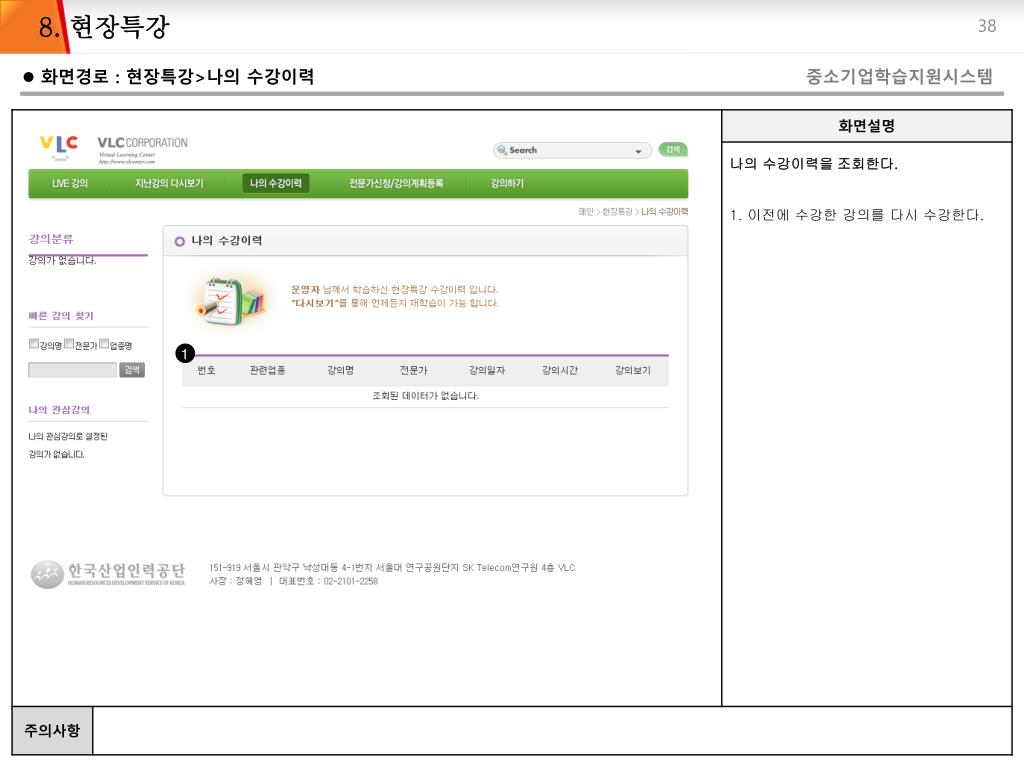This screenshot has height=768, width=1024.
Task: Click the 강의가 없습니다 text under 강의분류
Action: [62, 261]
